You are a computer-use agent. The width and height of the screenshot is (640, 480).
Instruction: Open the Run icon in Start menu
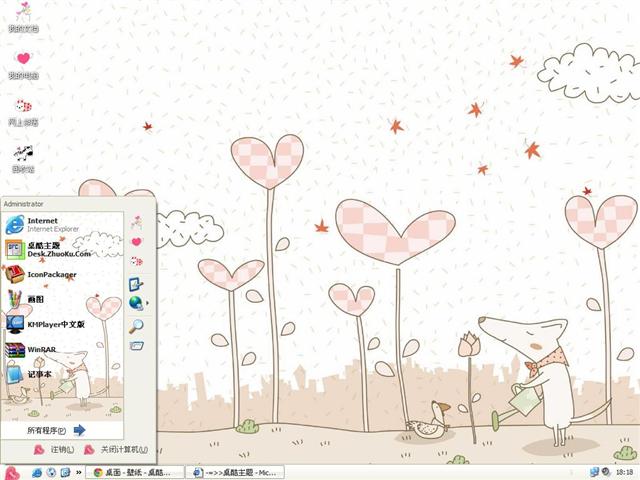(x=136, y=346)
